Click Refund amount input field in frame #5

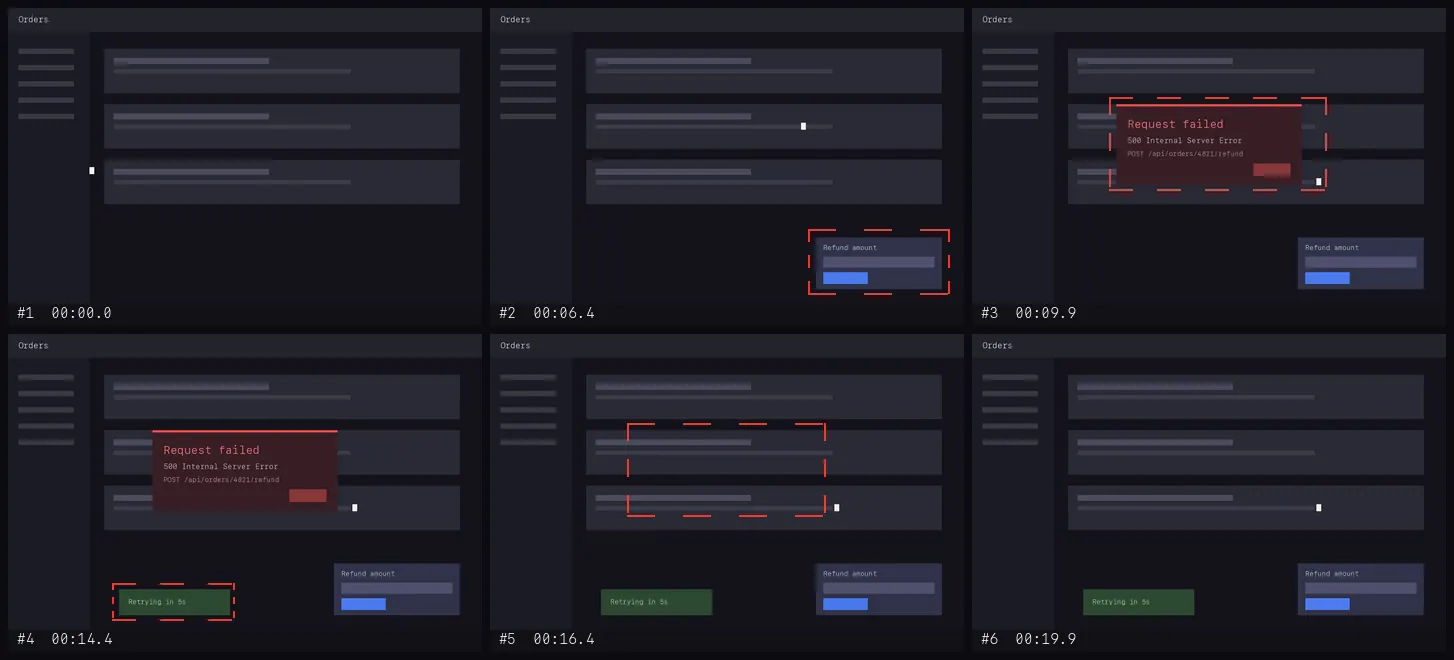879,588
